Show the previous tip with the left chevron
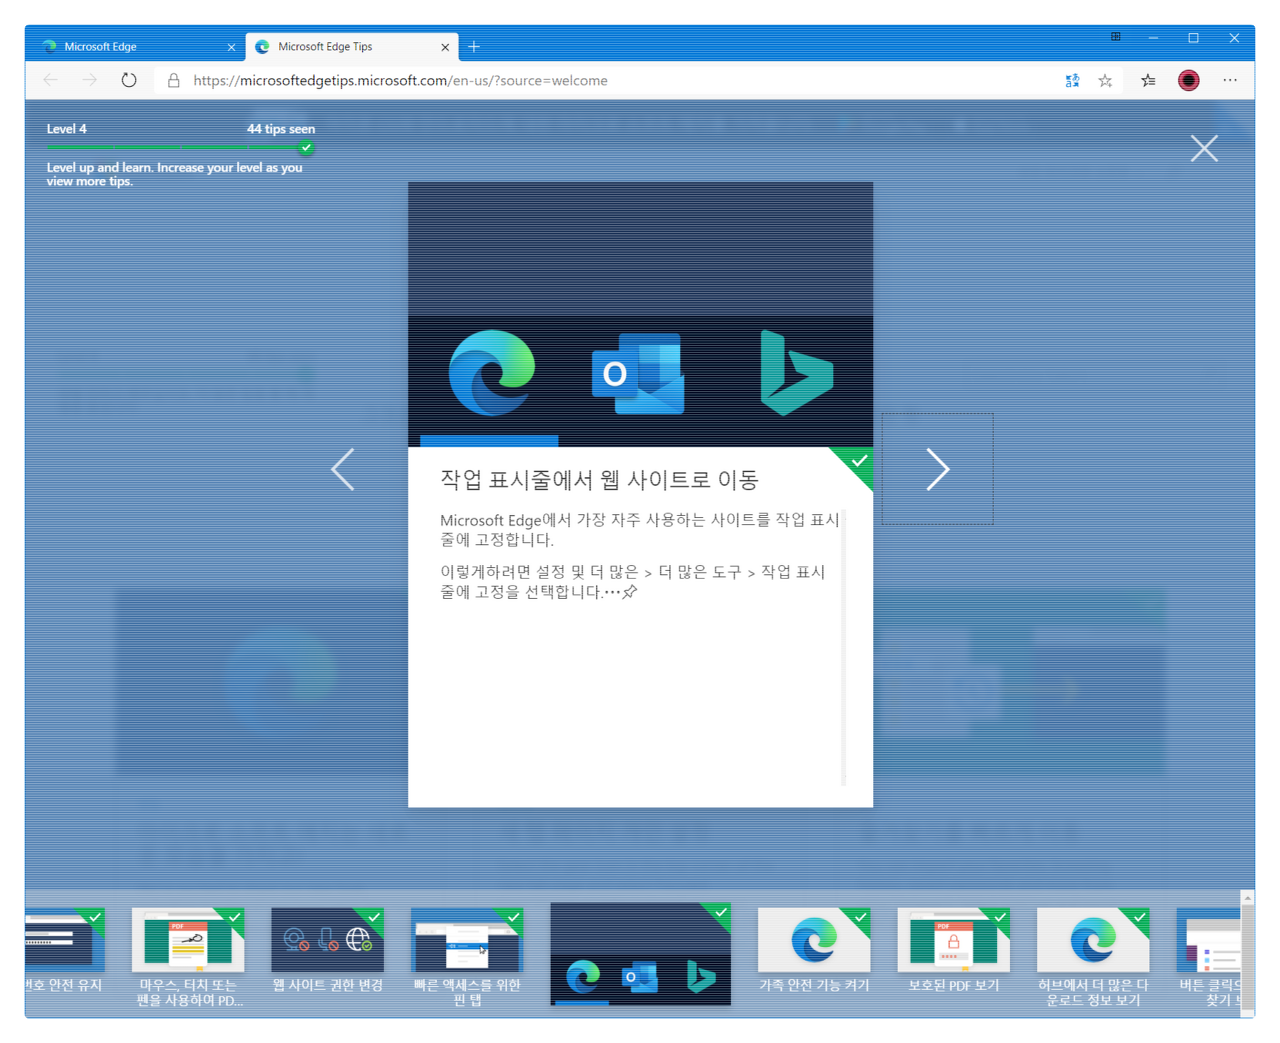 (x=343, y=469)
